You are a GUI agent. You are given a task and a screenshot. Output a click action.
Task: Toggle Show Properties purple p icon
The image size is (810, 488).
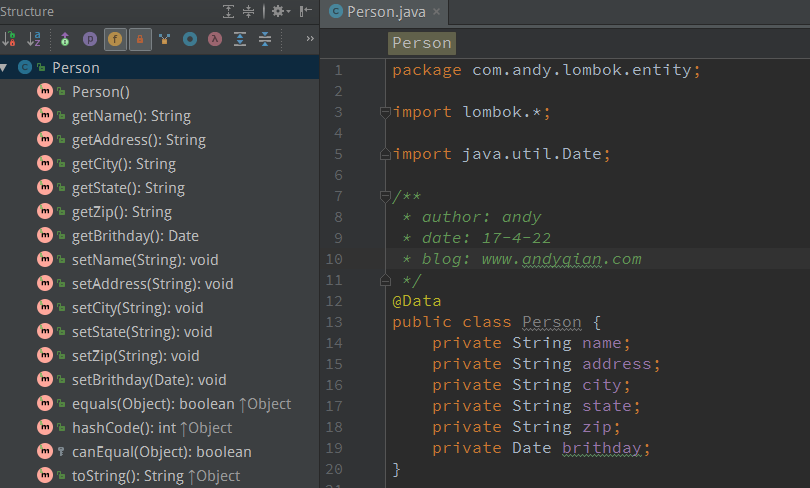click(x=90, y=39)
